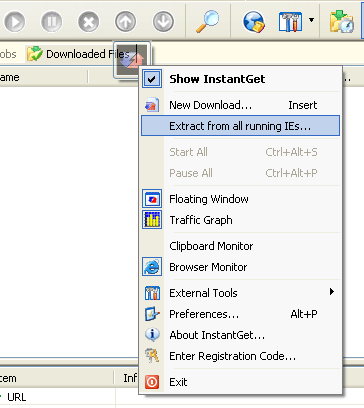The width and height of the screenshot is (364, 408).
Task: Click the red Exit power icon
Action: coord(152,382)
